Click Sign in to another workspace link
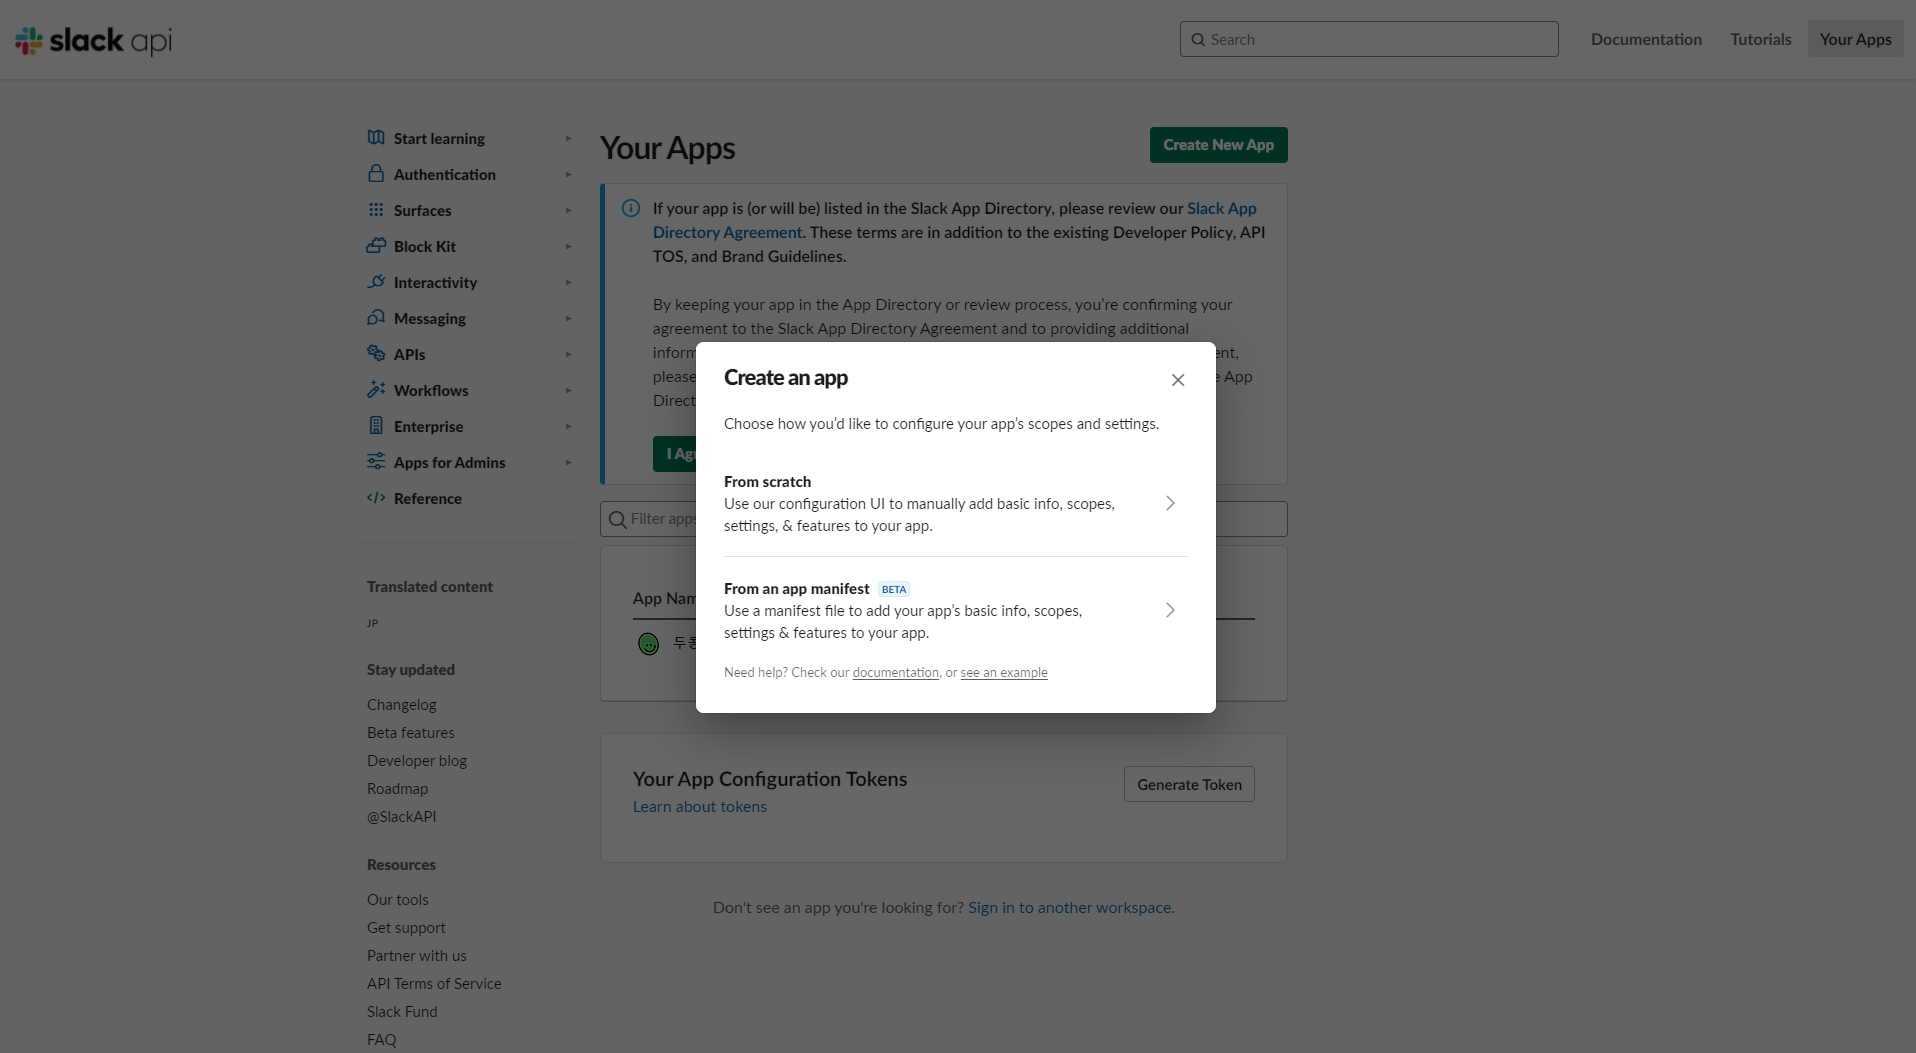1916x1053 pixels. click(x=1071, y=907)
